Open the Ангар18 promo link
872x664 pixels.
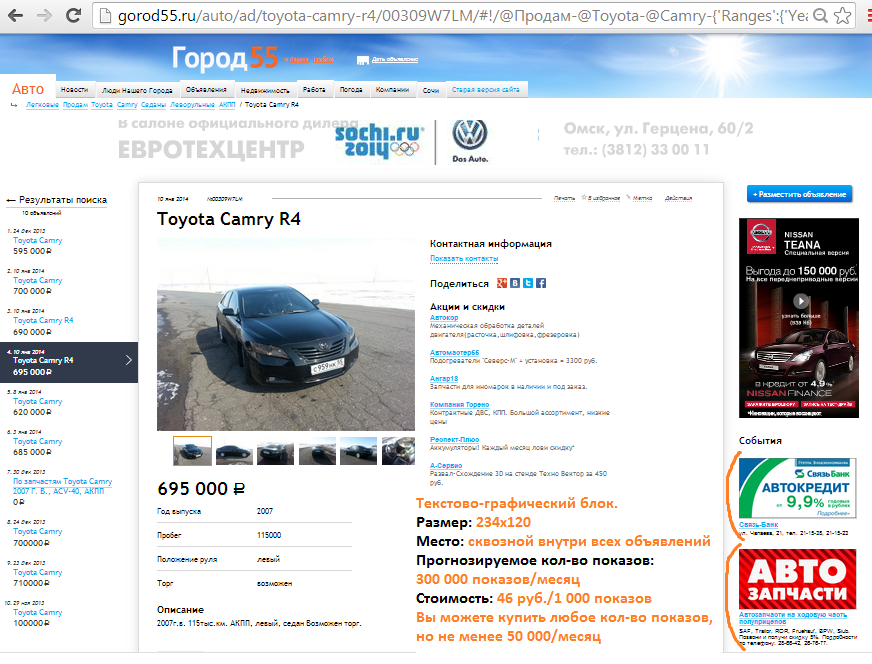pos(444,378)
